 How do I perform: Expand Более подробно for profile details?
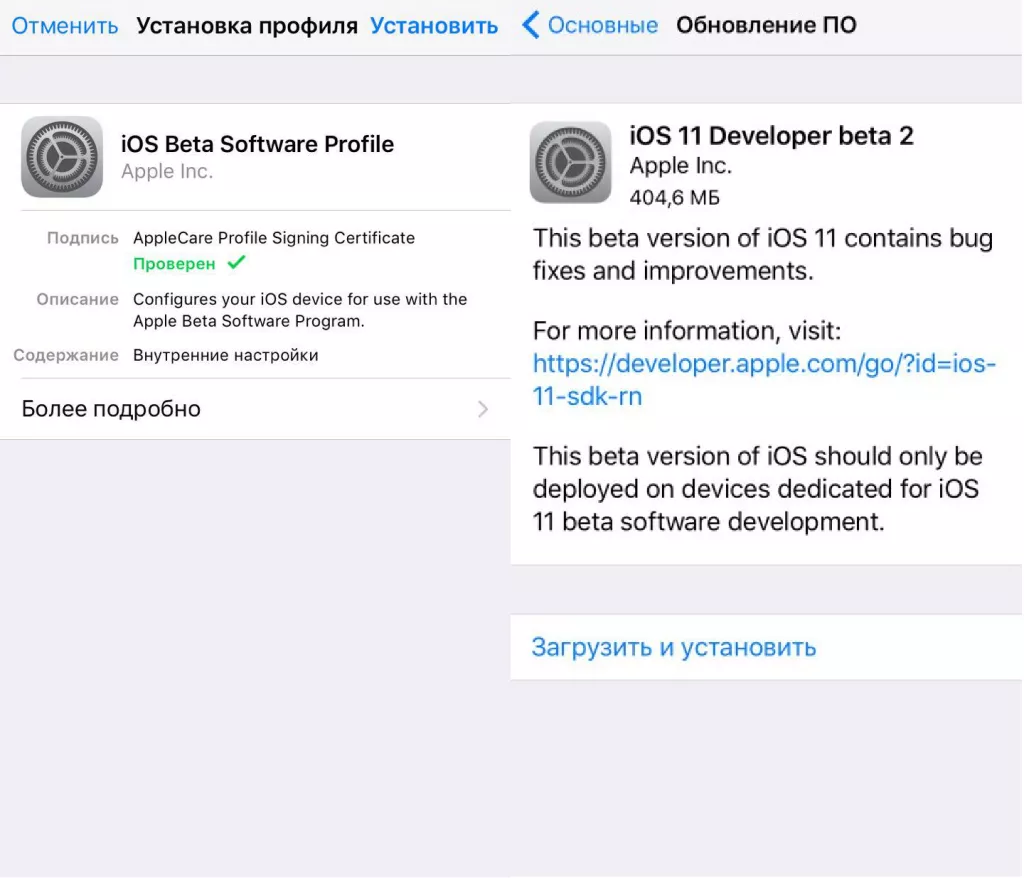click(110, 408)
